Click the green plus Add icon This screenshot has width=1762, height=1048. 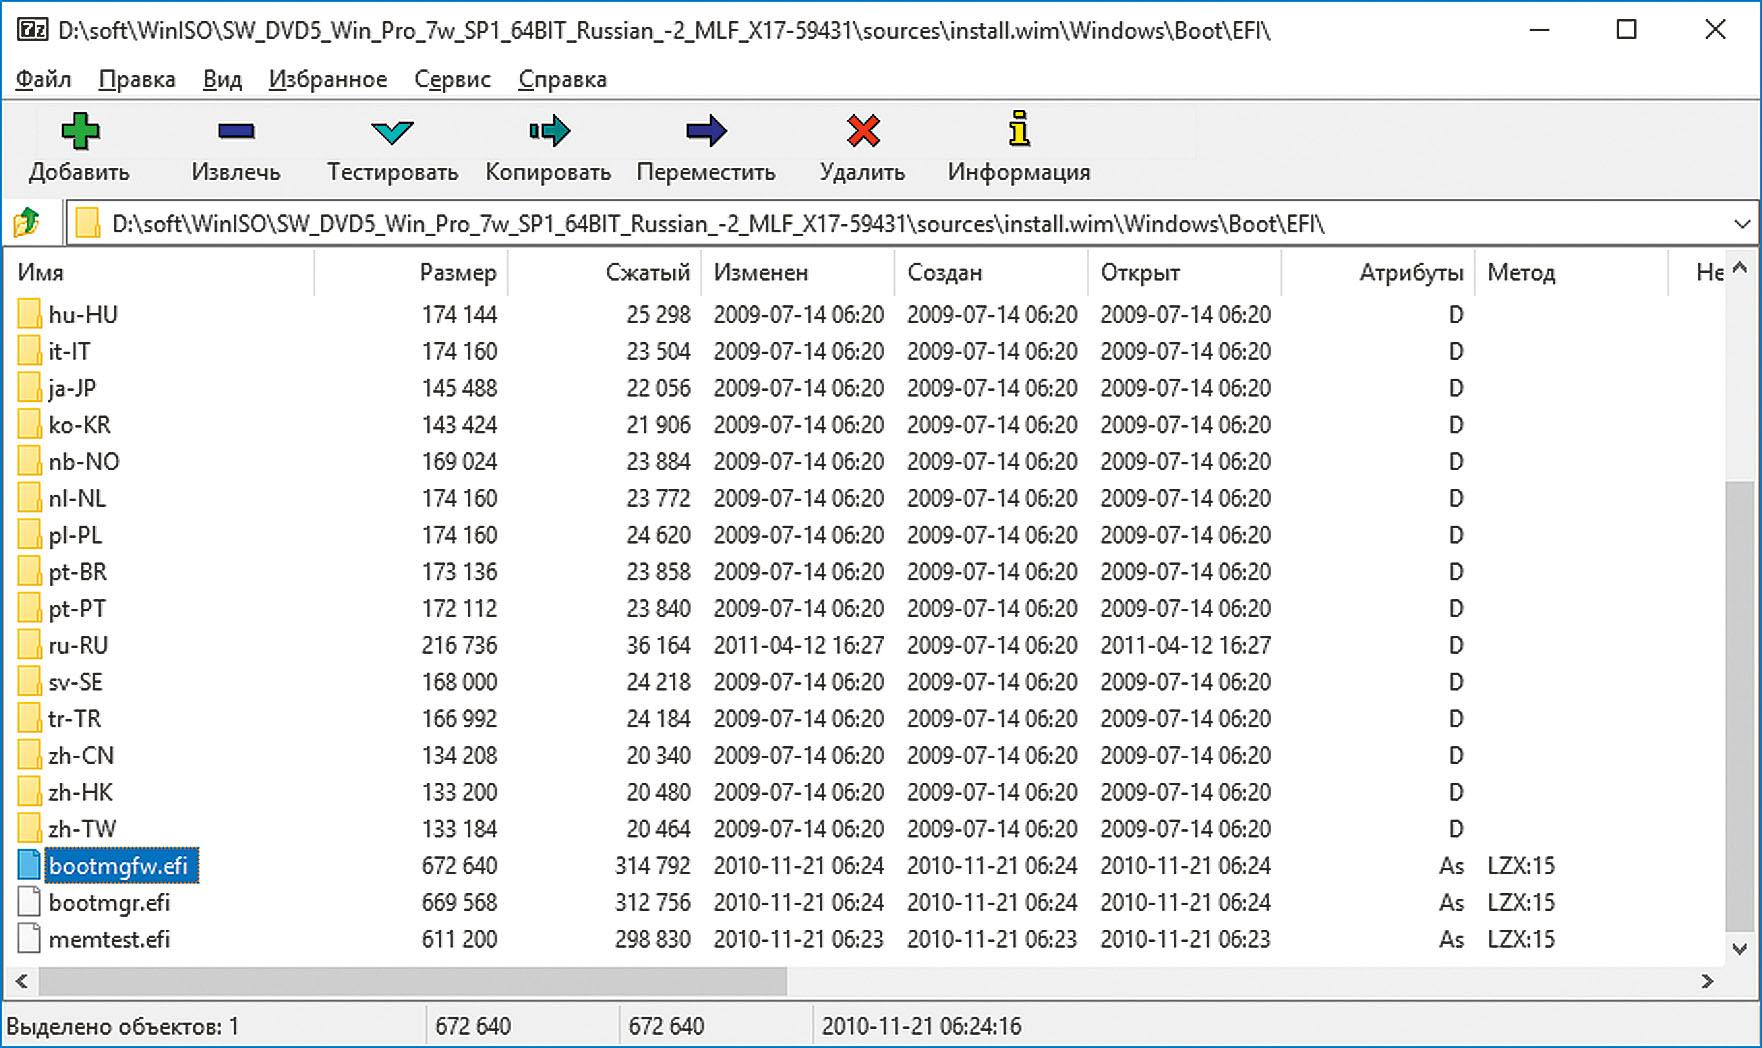coord(79,131)
